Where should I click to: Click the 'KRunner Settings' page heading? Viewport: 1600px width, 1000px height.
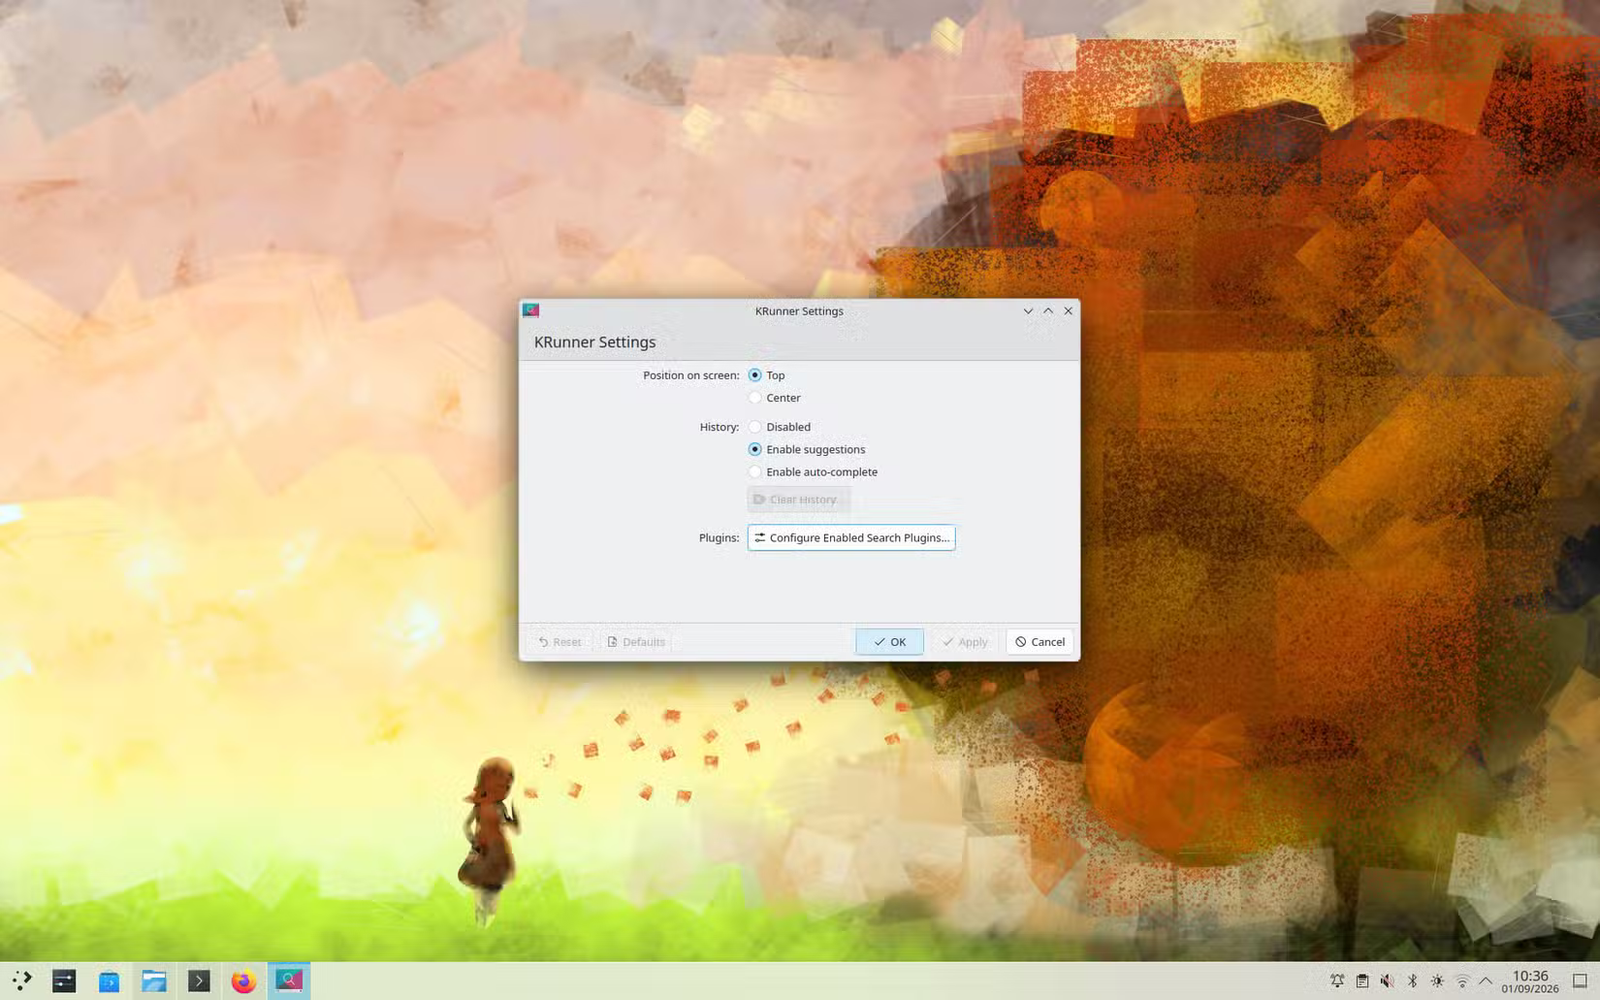tap(595, 342)
